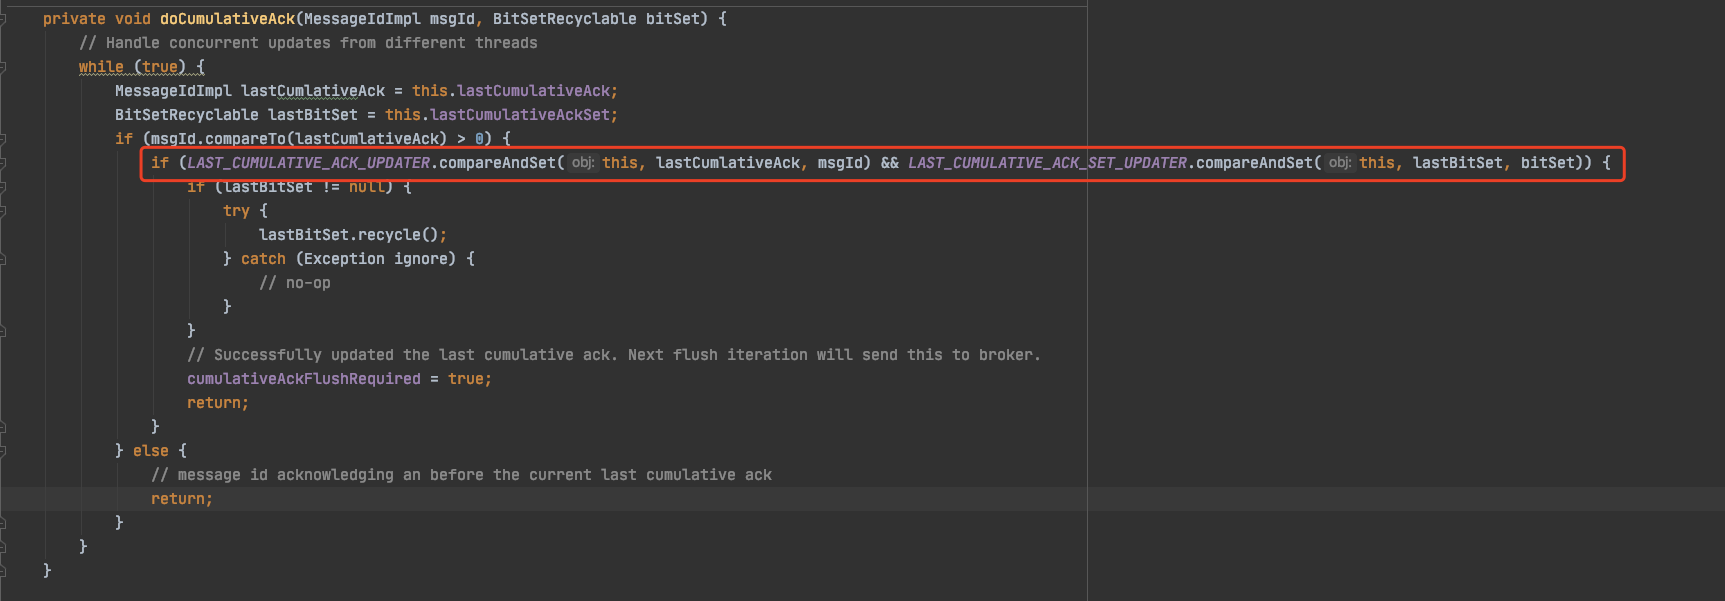1725x601 pixels.
Task: Click the && operator
Action: click(x=890, y=163)
